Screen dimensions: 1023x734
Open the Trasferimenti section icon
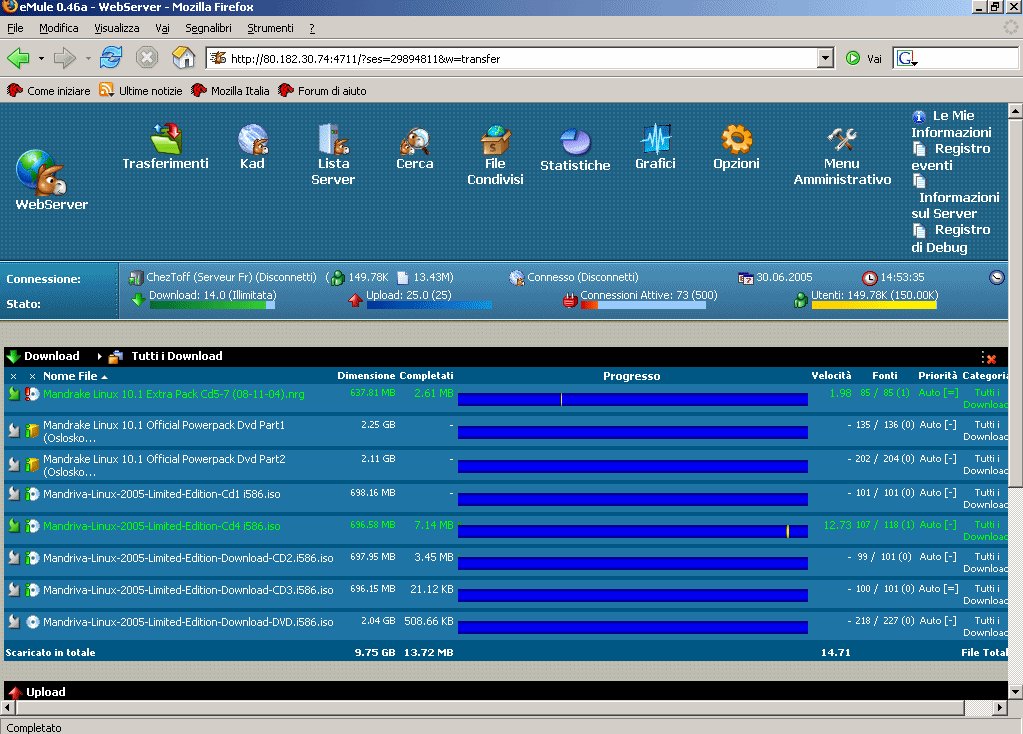[166, 138]
